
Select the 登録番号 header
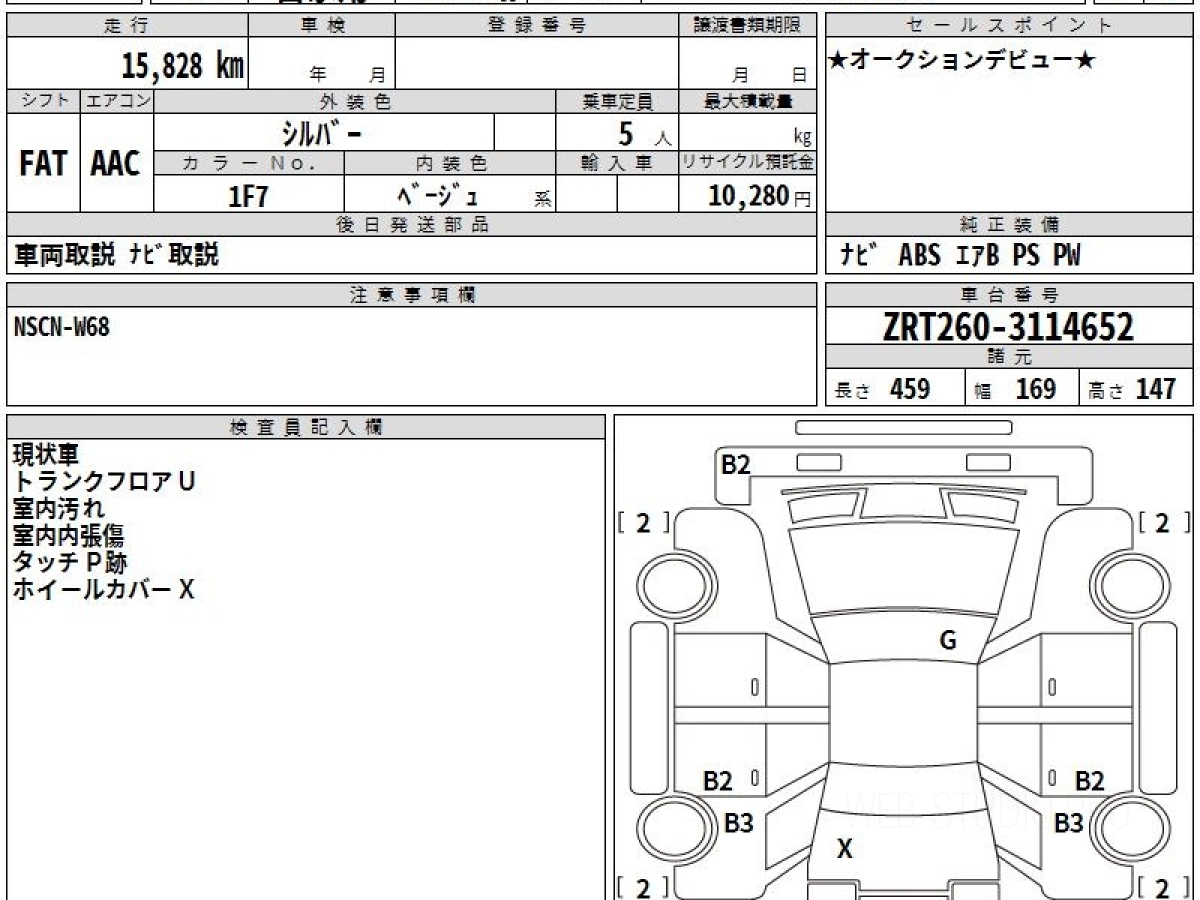(x=537, y=26)
